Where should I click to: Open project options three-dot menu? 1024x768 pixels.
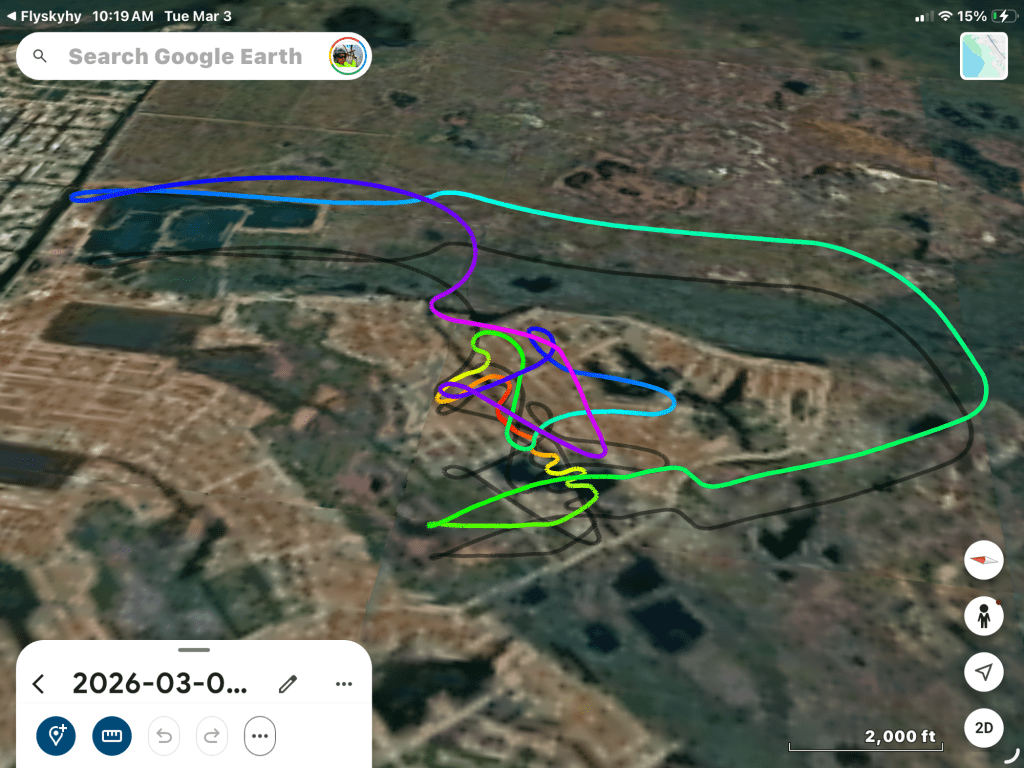tap(344, 684)
